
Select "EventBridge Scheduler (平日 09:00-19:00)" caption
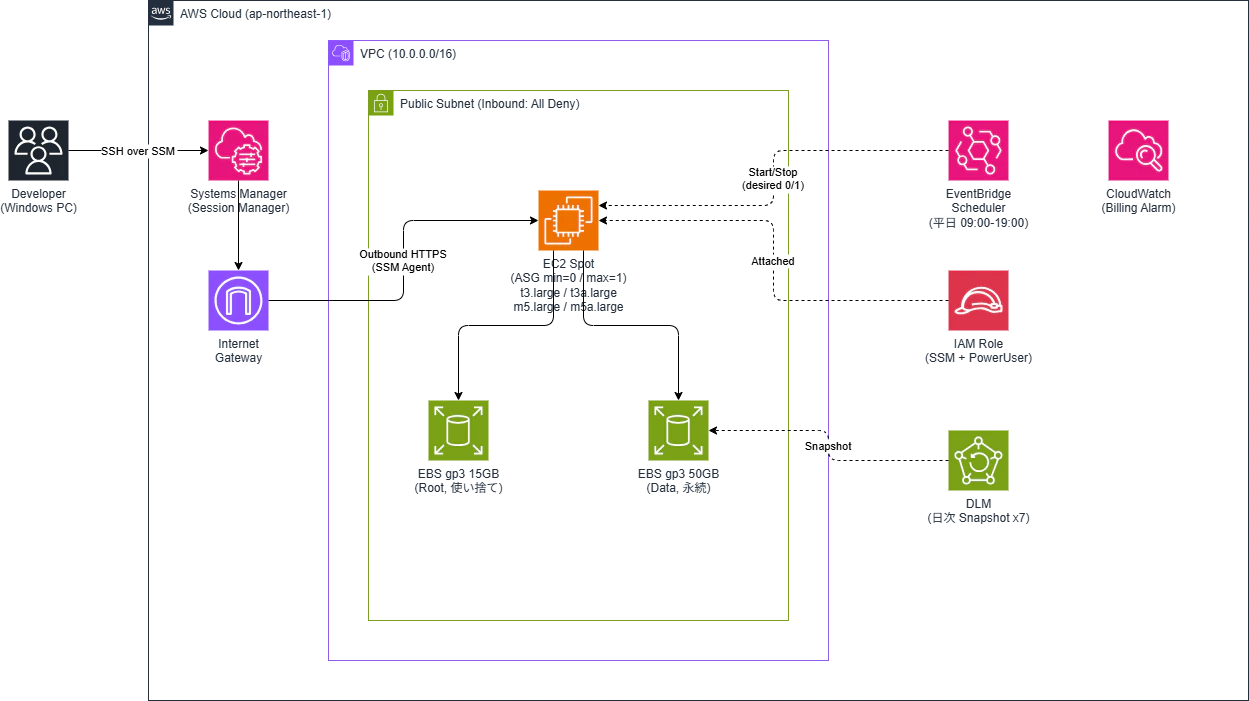(x=979, y=208)
